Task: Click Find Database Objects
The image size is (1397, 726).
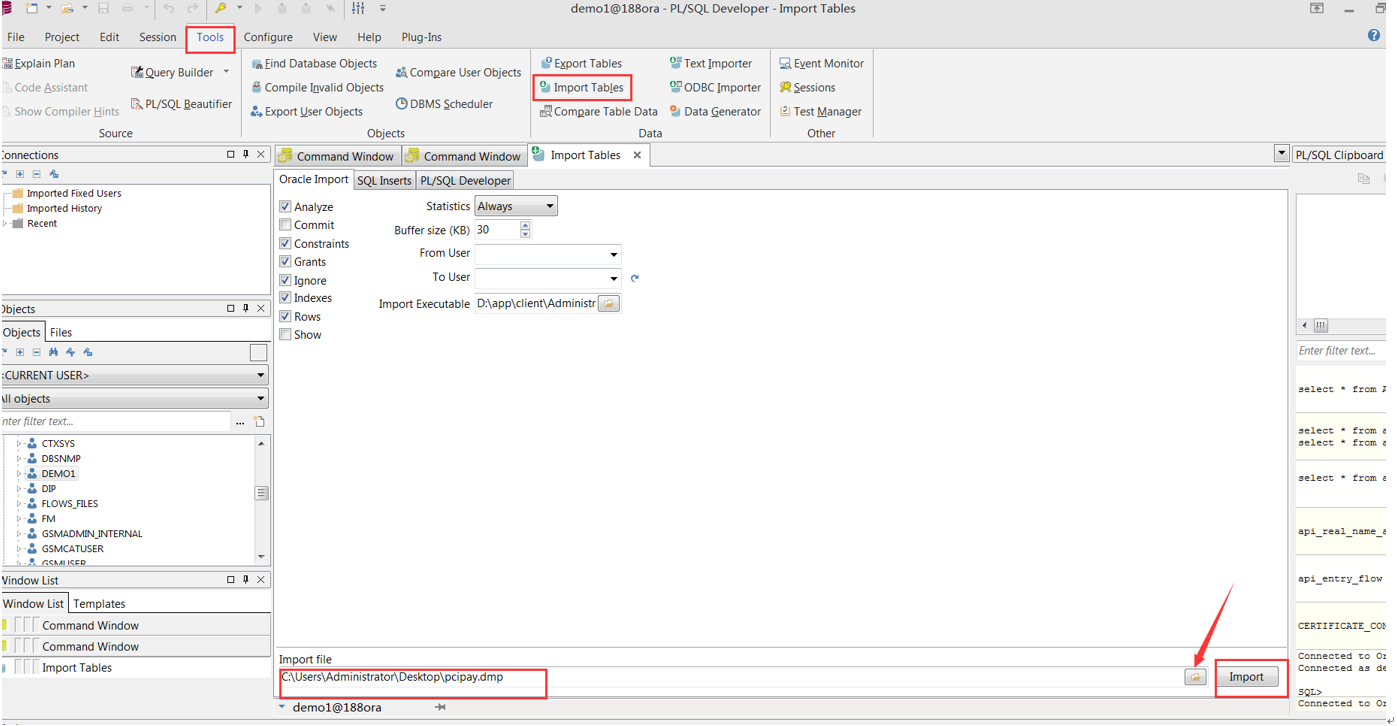Action: coord(313,63)
